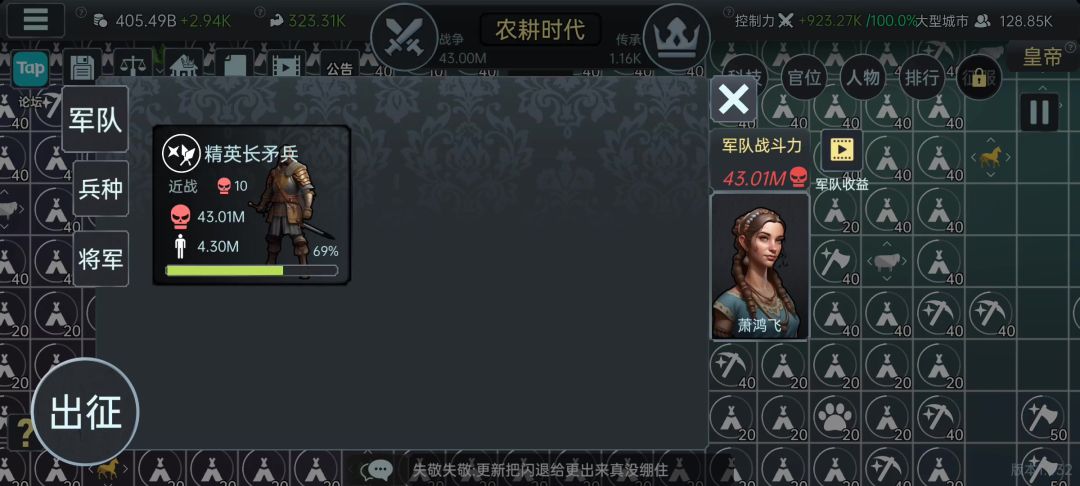Switch to the 兵种 tab
1080x486 pixels.
[x=101, y=189]
